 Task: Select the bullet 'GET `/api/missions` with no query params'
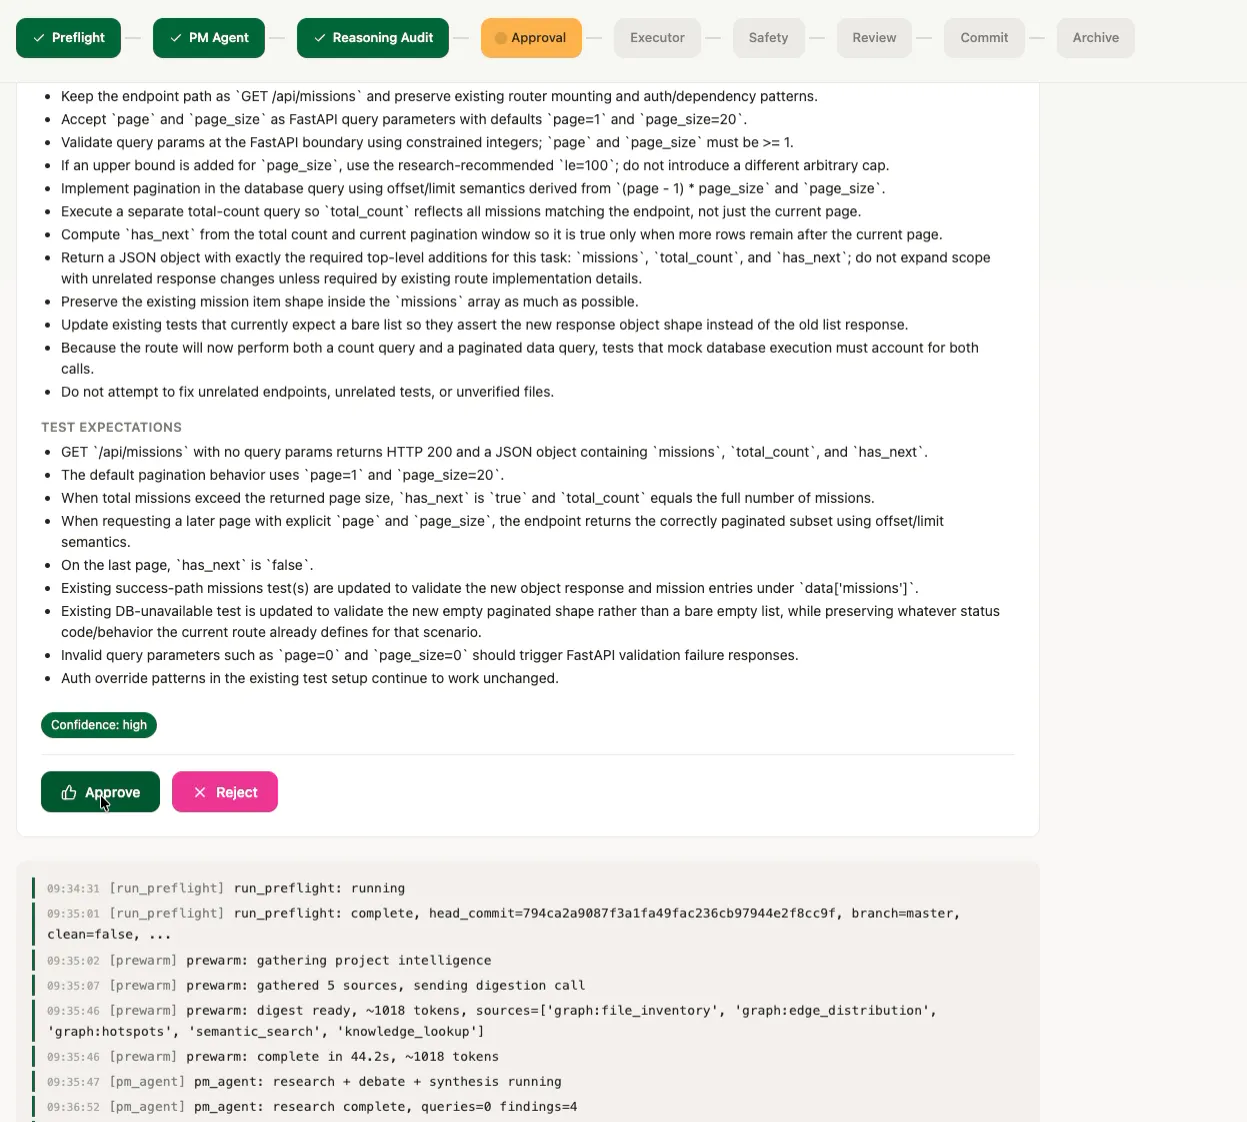pos(494,452)
